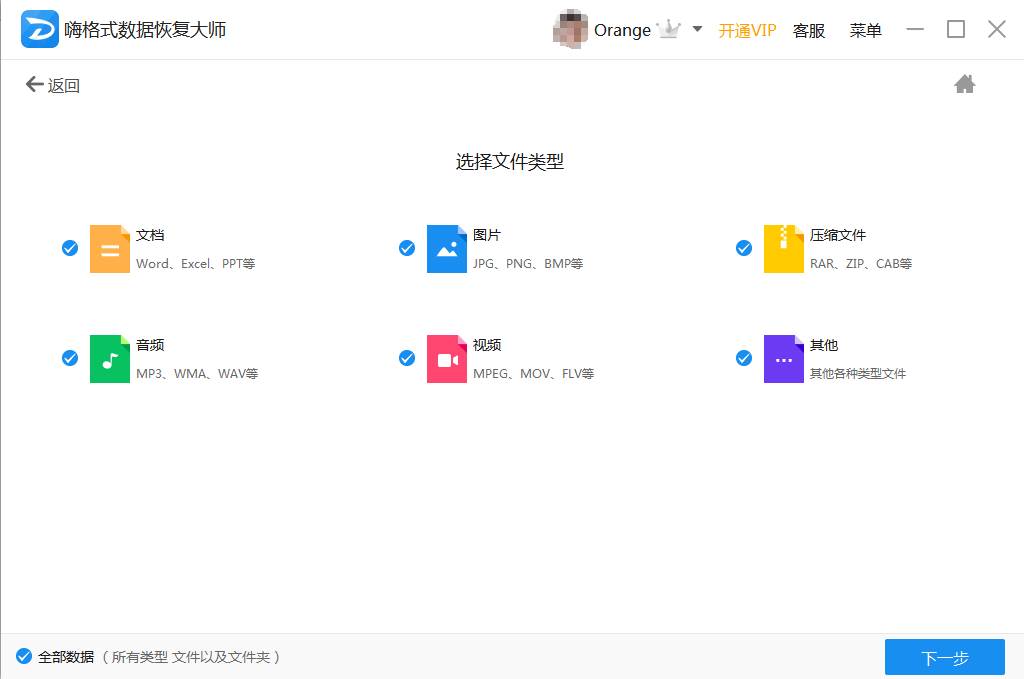The width and height of the screenshot is (1024, 679).
Task: Click the Orange user avatar
Action: (570, 29)
